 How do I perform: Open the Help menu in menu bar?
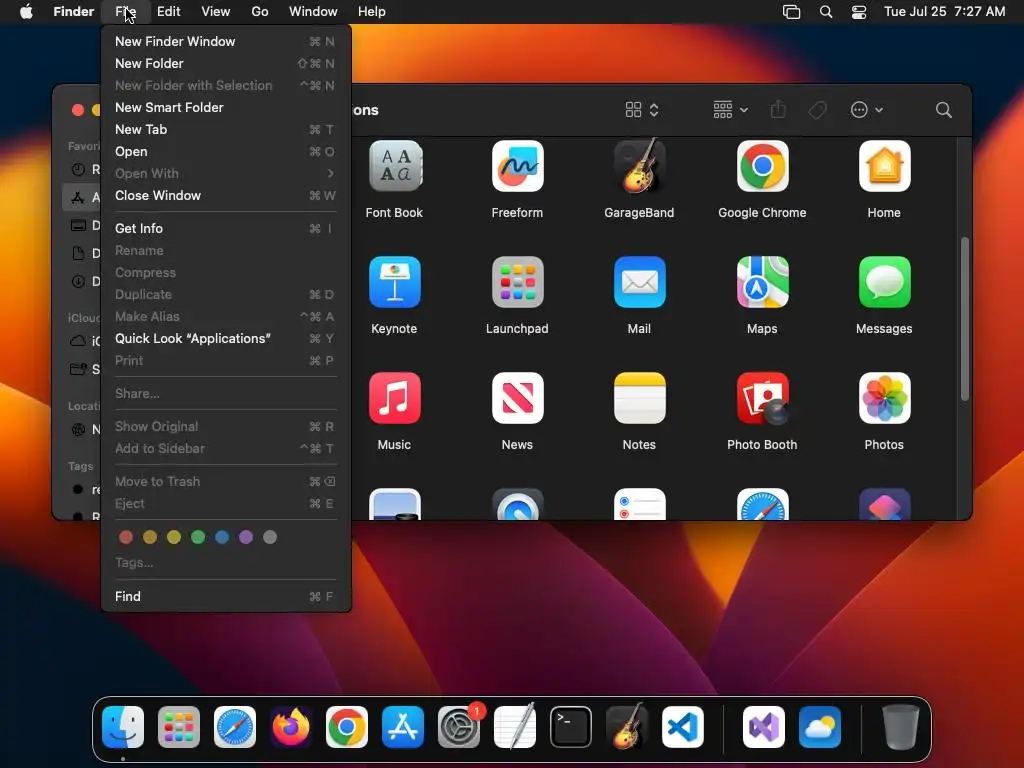click(x=372, y=12)
